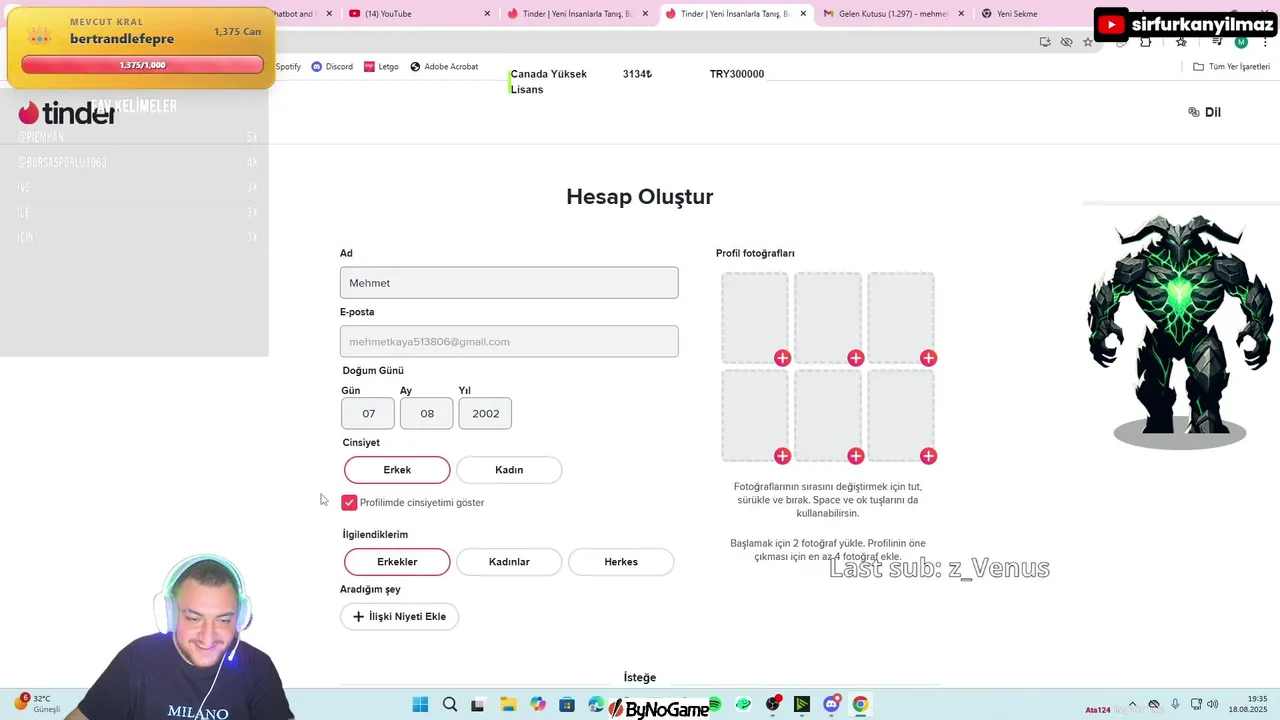Uncheck Profilimde cinsiyetimi göster checkbox

[x=349, y=502]
